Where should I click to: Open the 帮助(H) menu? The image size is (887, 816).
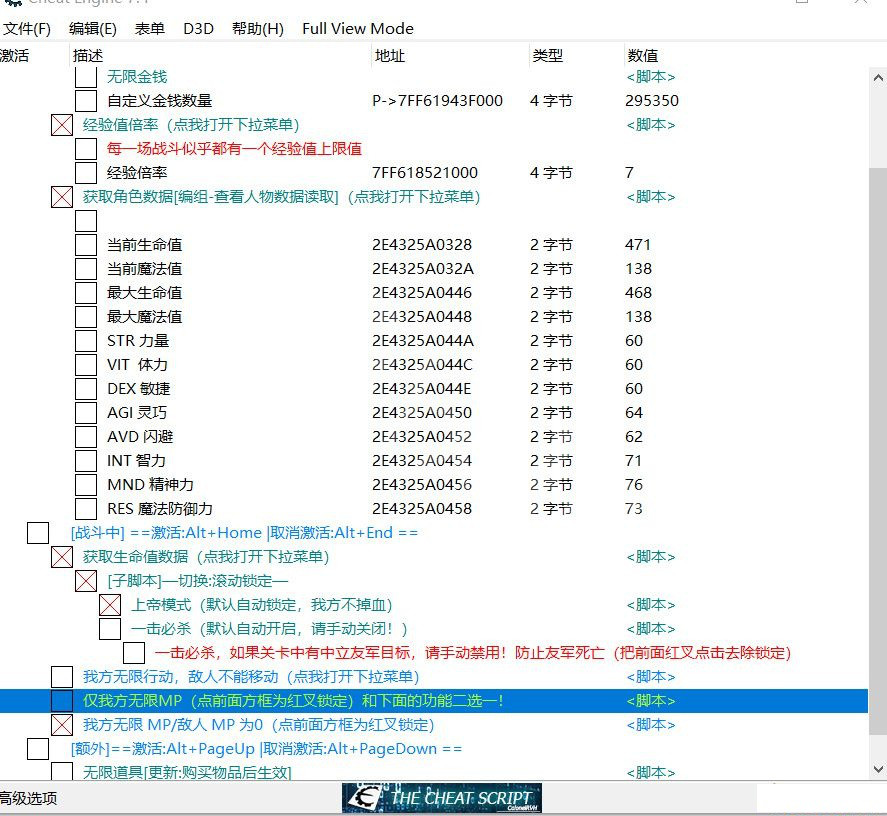tap(257, 29)
